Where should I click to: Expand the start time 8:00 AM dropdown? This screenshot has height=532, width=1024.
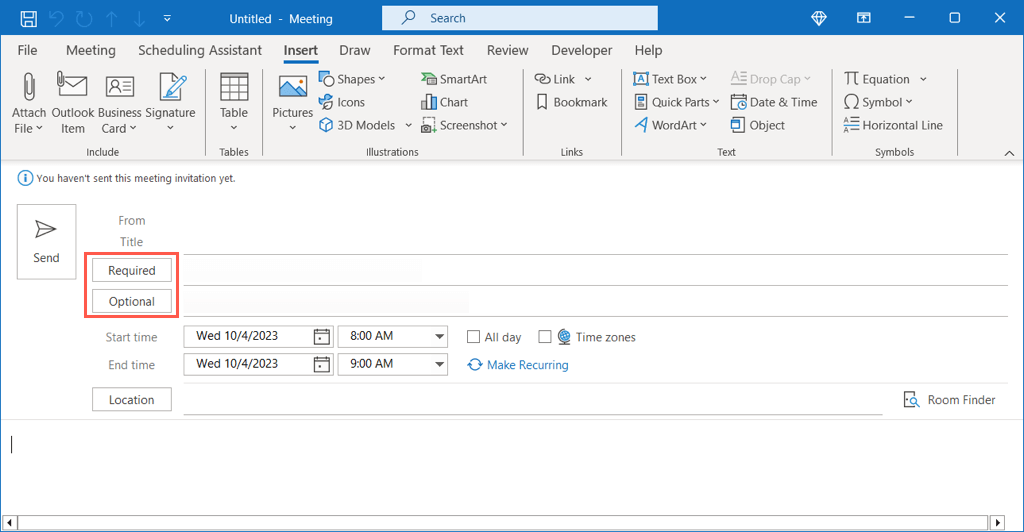pos(440,337)
